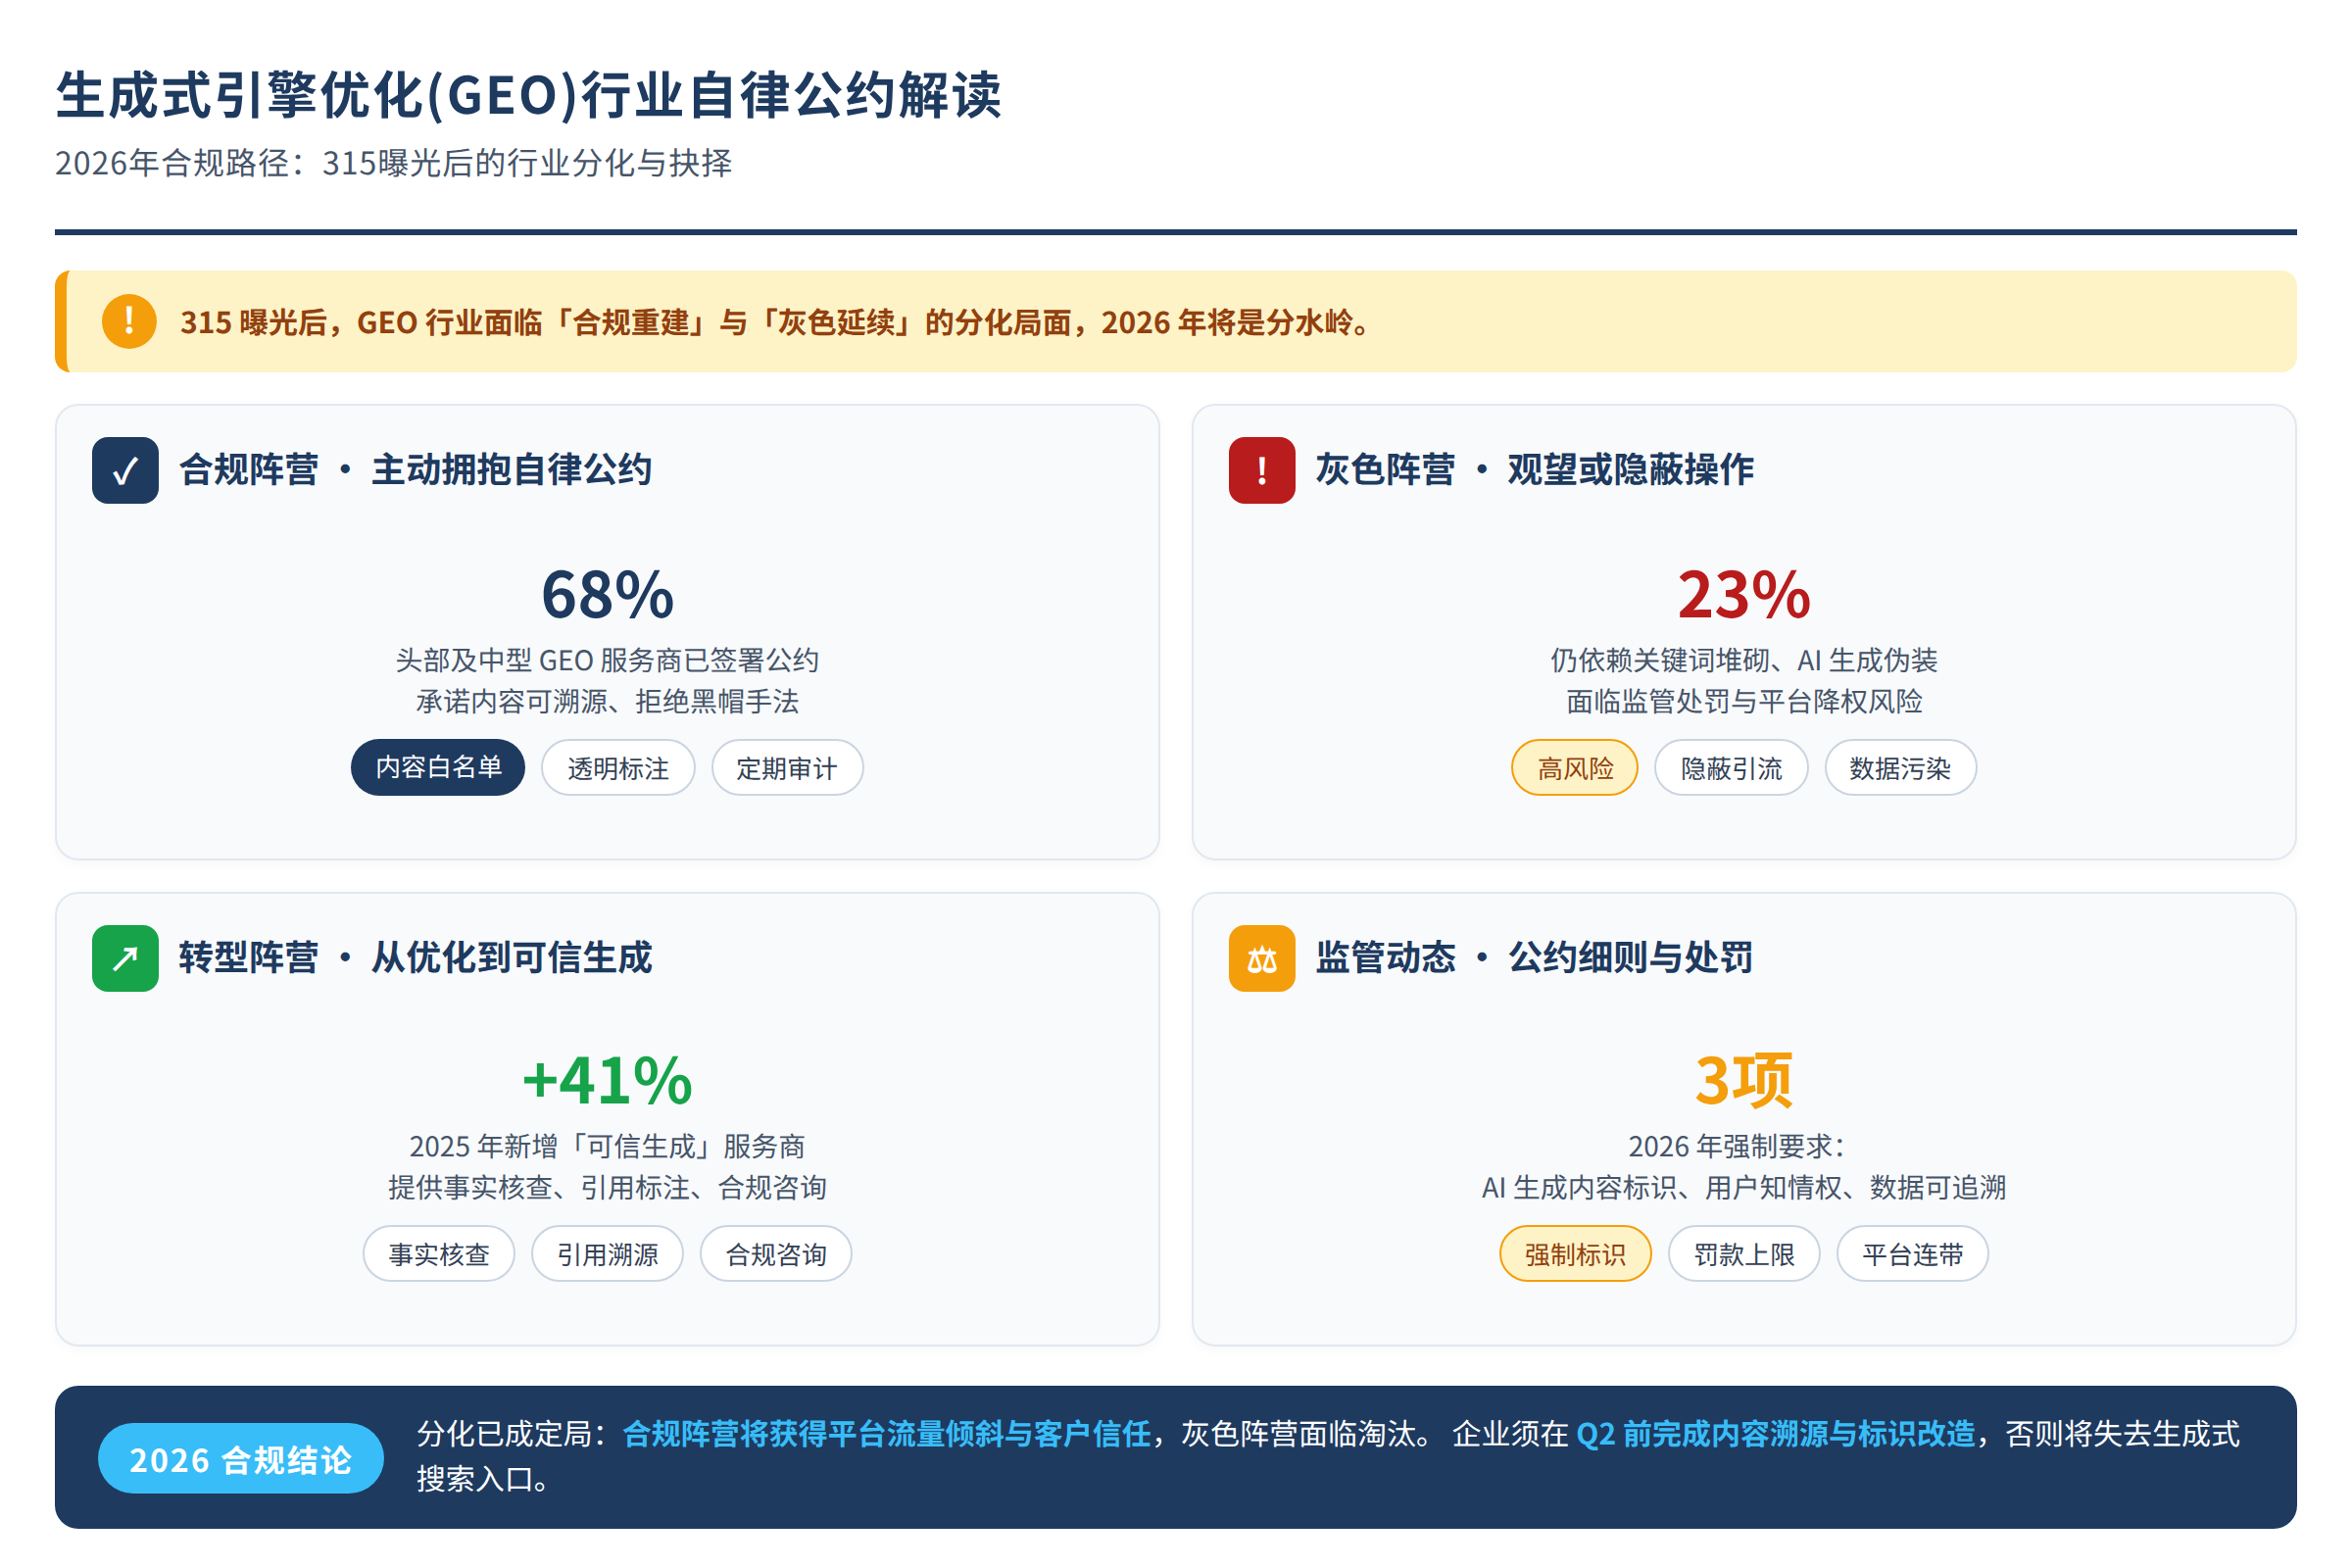Pick the 罚款上限 tag
This screenshot has height=1568, width=2352.
(x=1744, y=1253)
